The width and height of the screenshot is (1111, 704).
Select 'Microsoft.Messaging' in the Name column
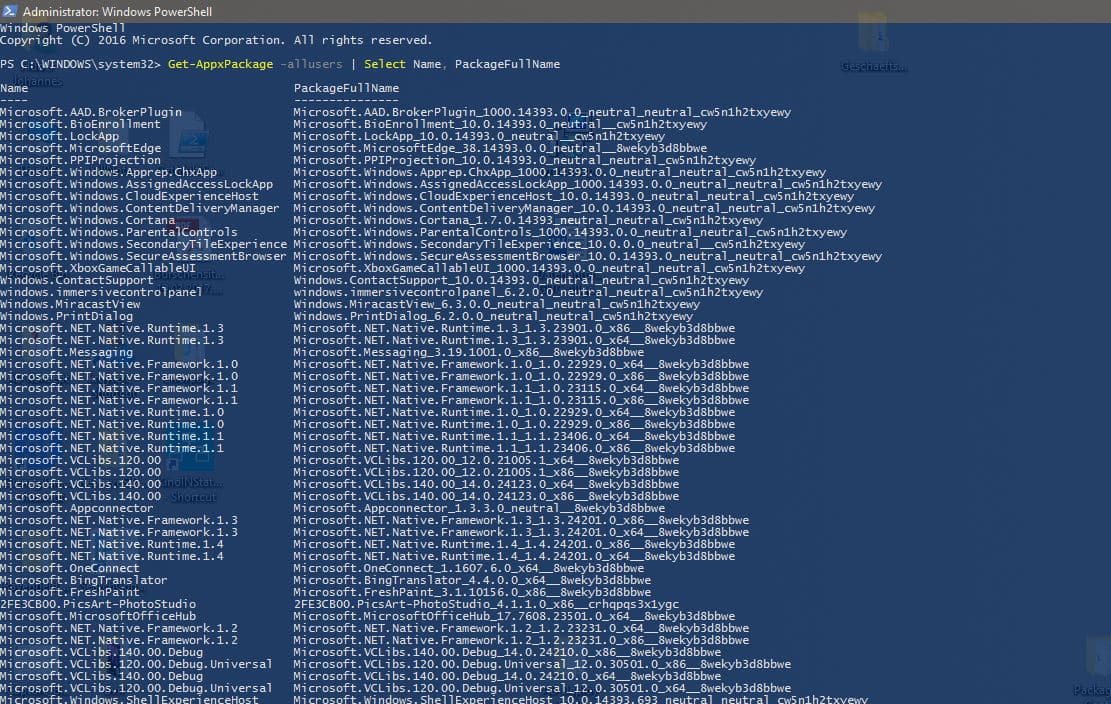pyautogui.click(x=67, y=352)
